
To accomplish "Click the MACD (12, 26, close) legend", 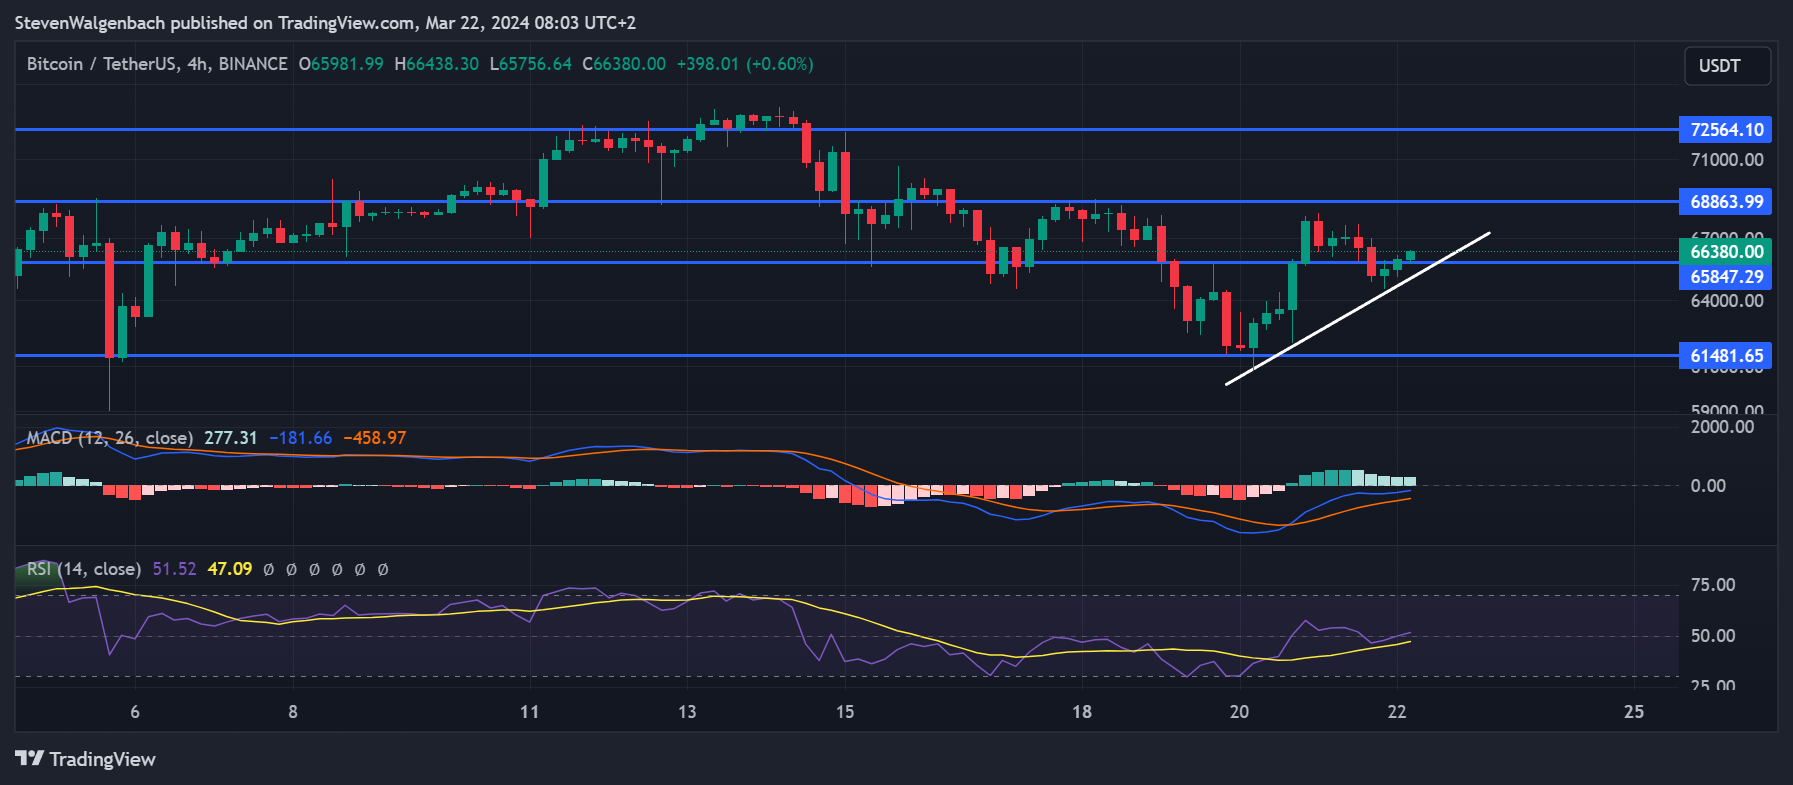I will click(x=110, y=438).
